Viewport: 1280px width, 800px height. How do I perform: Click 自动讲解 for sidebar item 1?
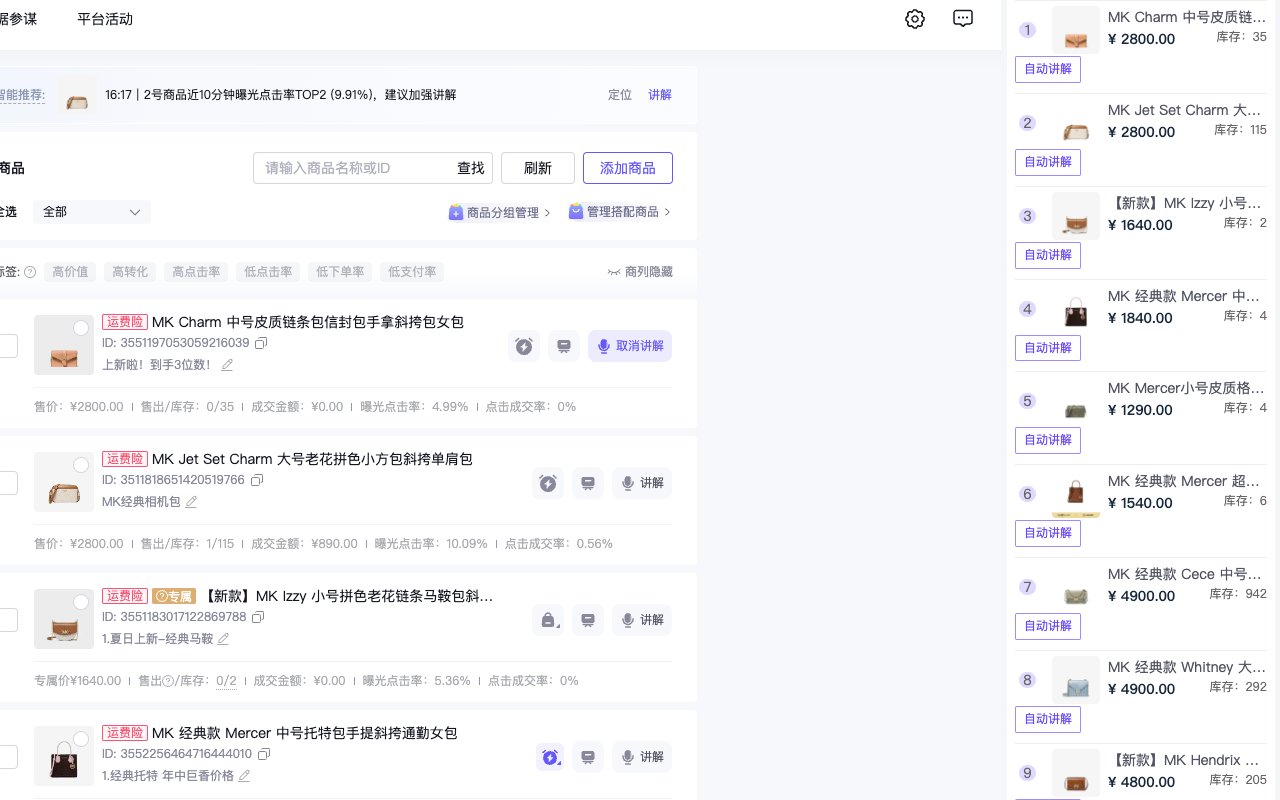(1048, 69)
